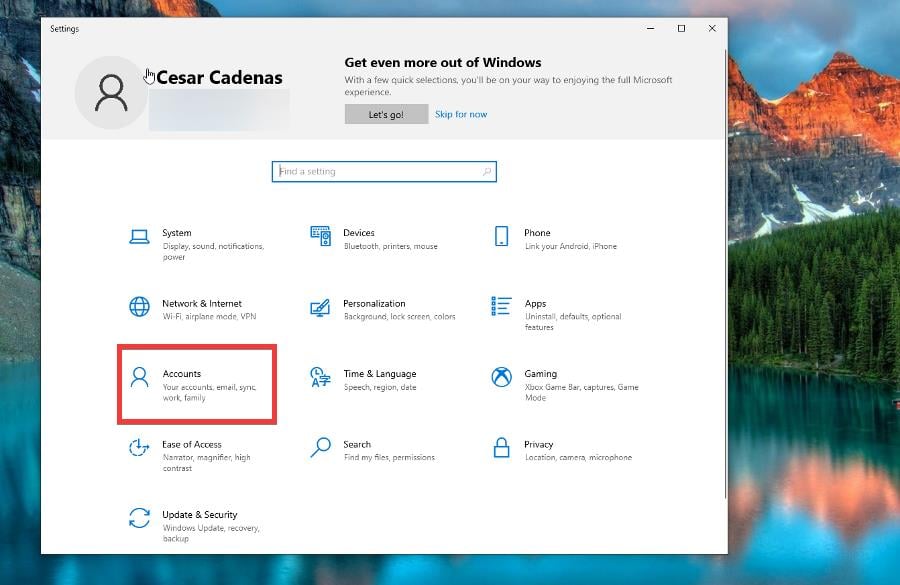Minimize the Settings window
Image resolution: width=900 pixels, height=585 pixels.
point(650,28)
